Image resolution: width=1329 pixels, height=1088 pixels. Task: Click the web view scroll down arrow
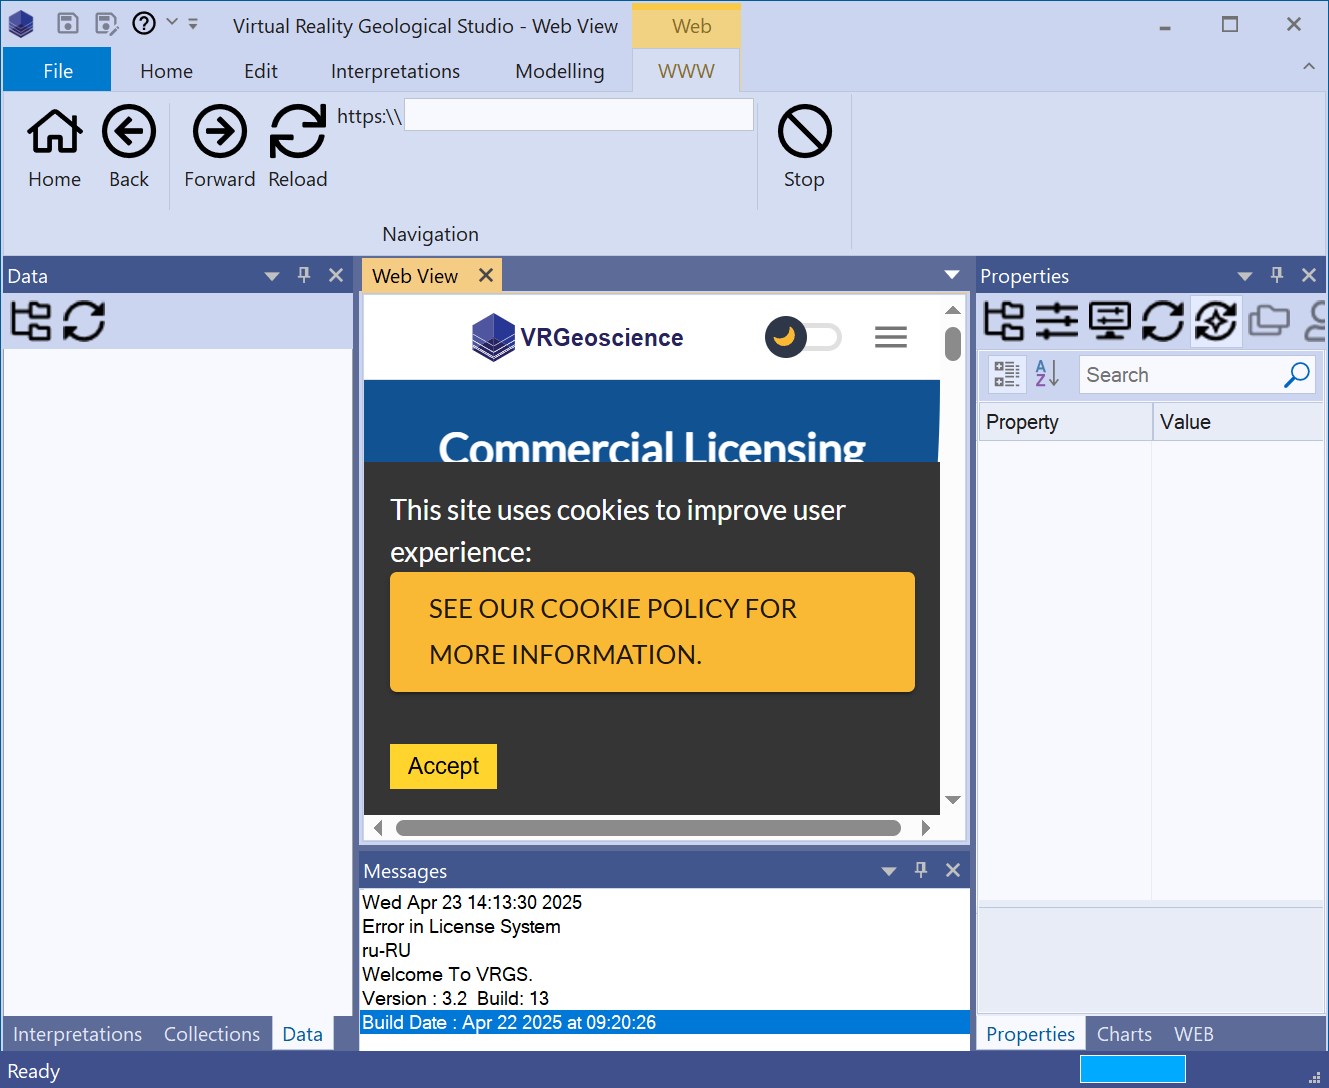coord(953,800)
